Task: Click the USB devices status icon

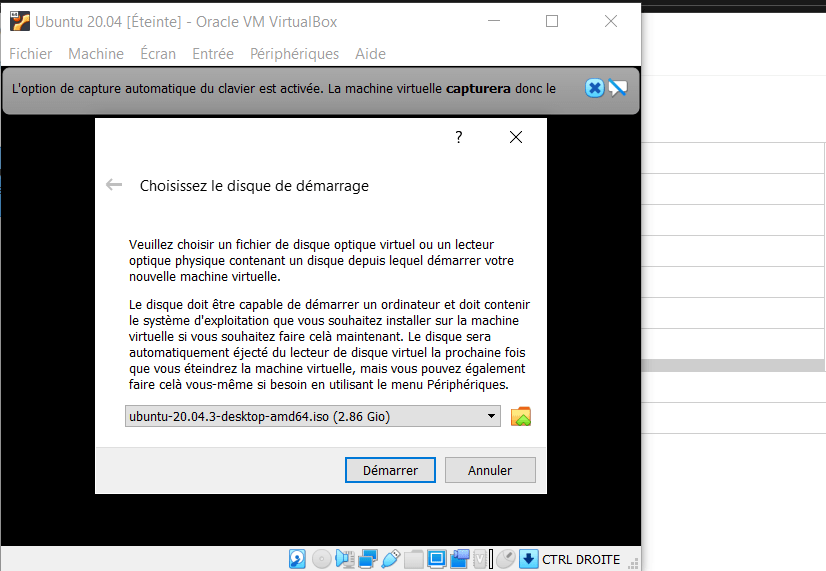Action: pyautogui.click(x=391, y=559)
